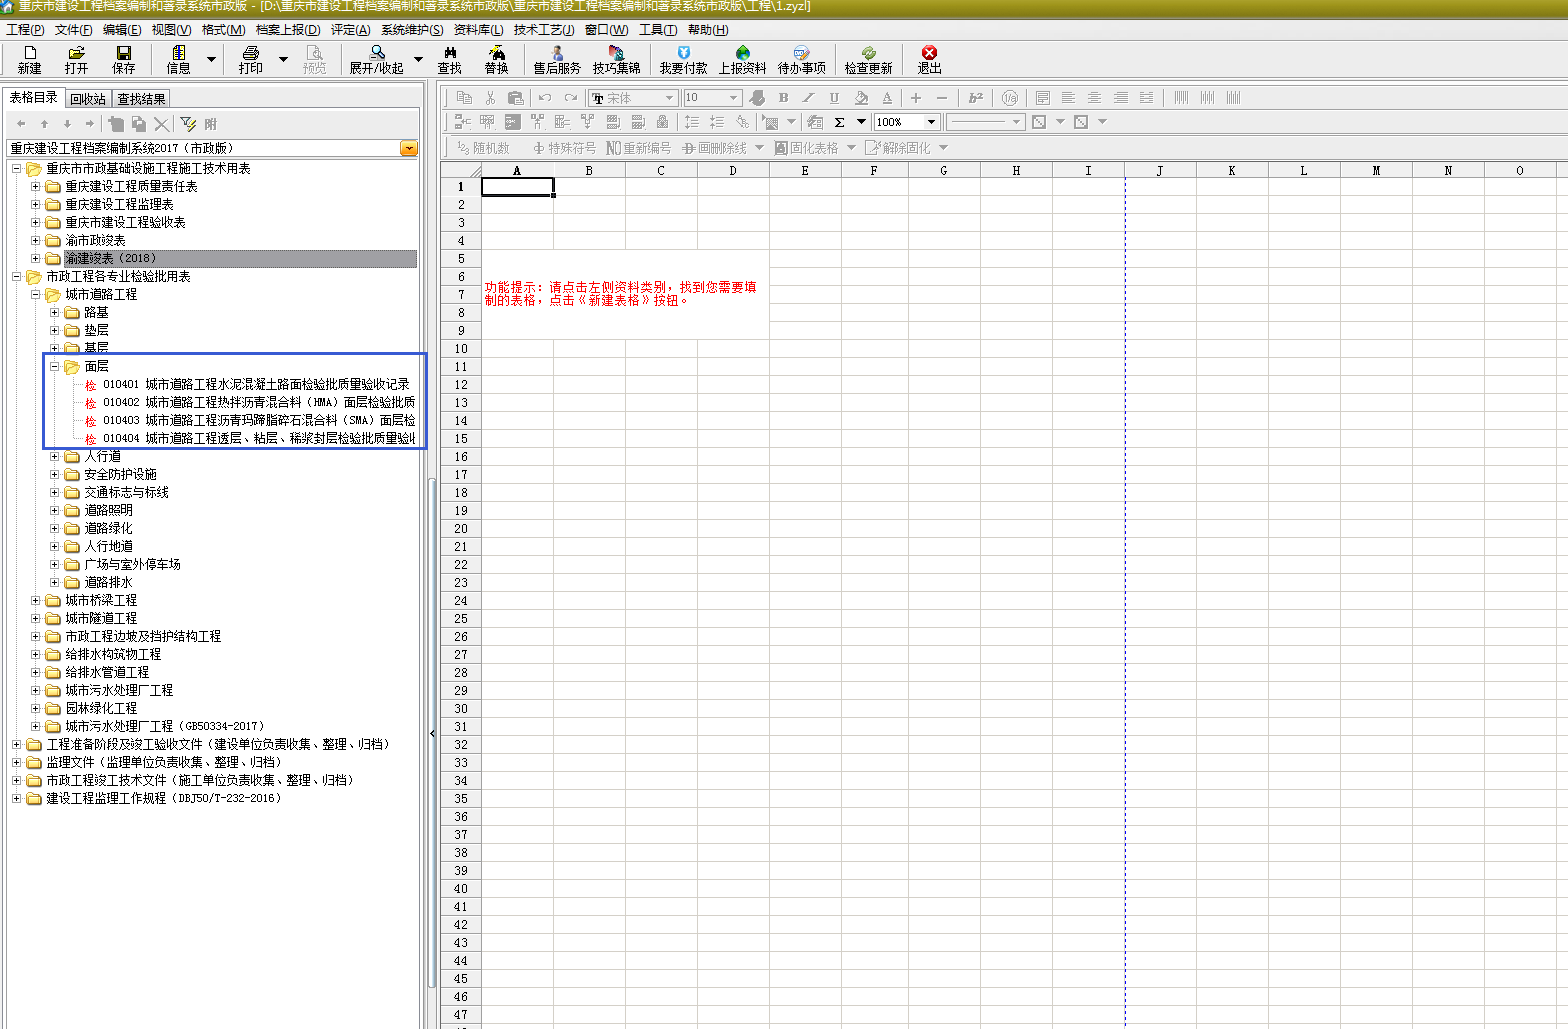The width and height of the screenshot is (1568, 1029).
Task: Open the 帮助(H) menu
Action: point(708,30)
